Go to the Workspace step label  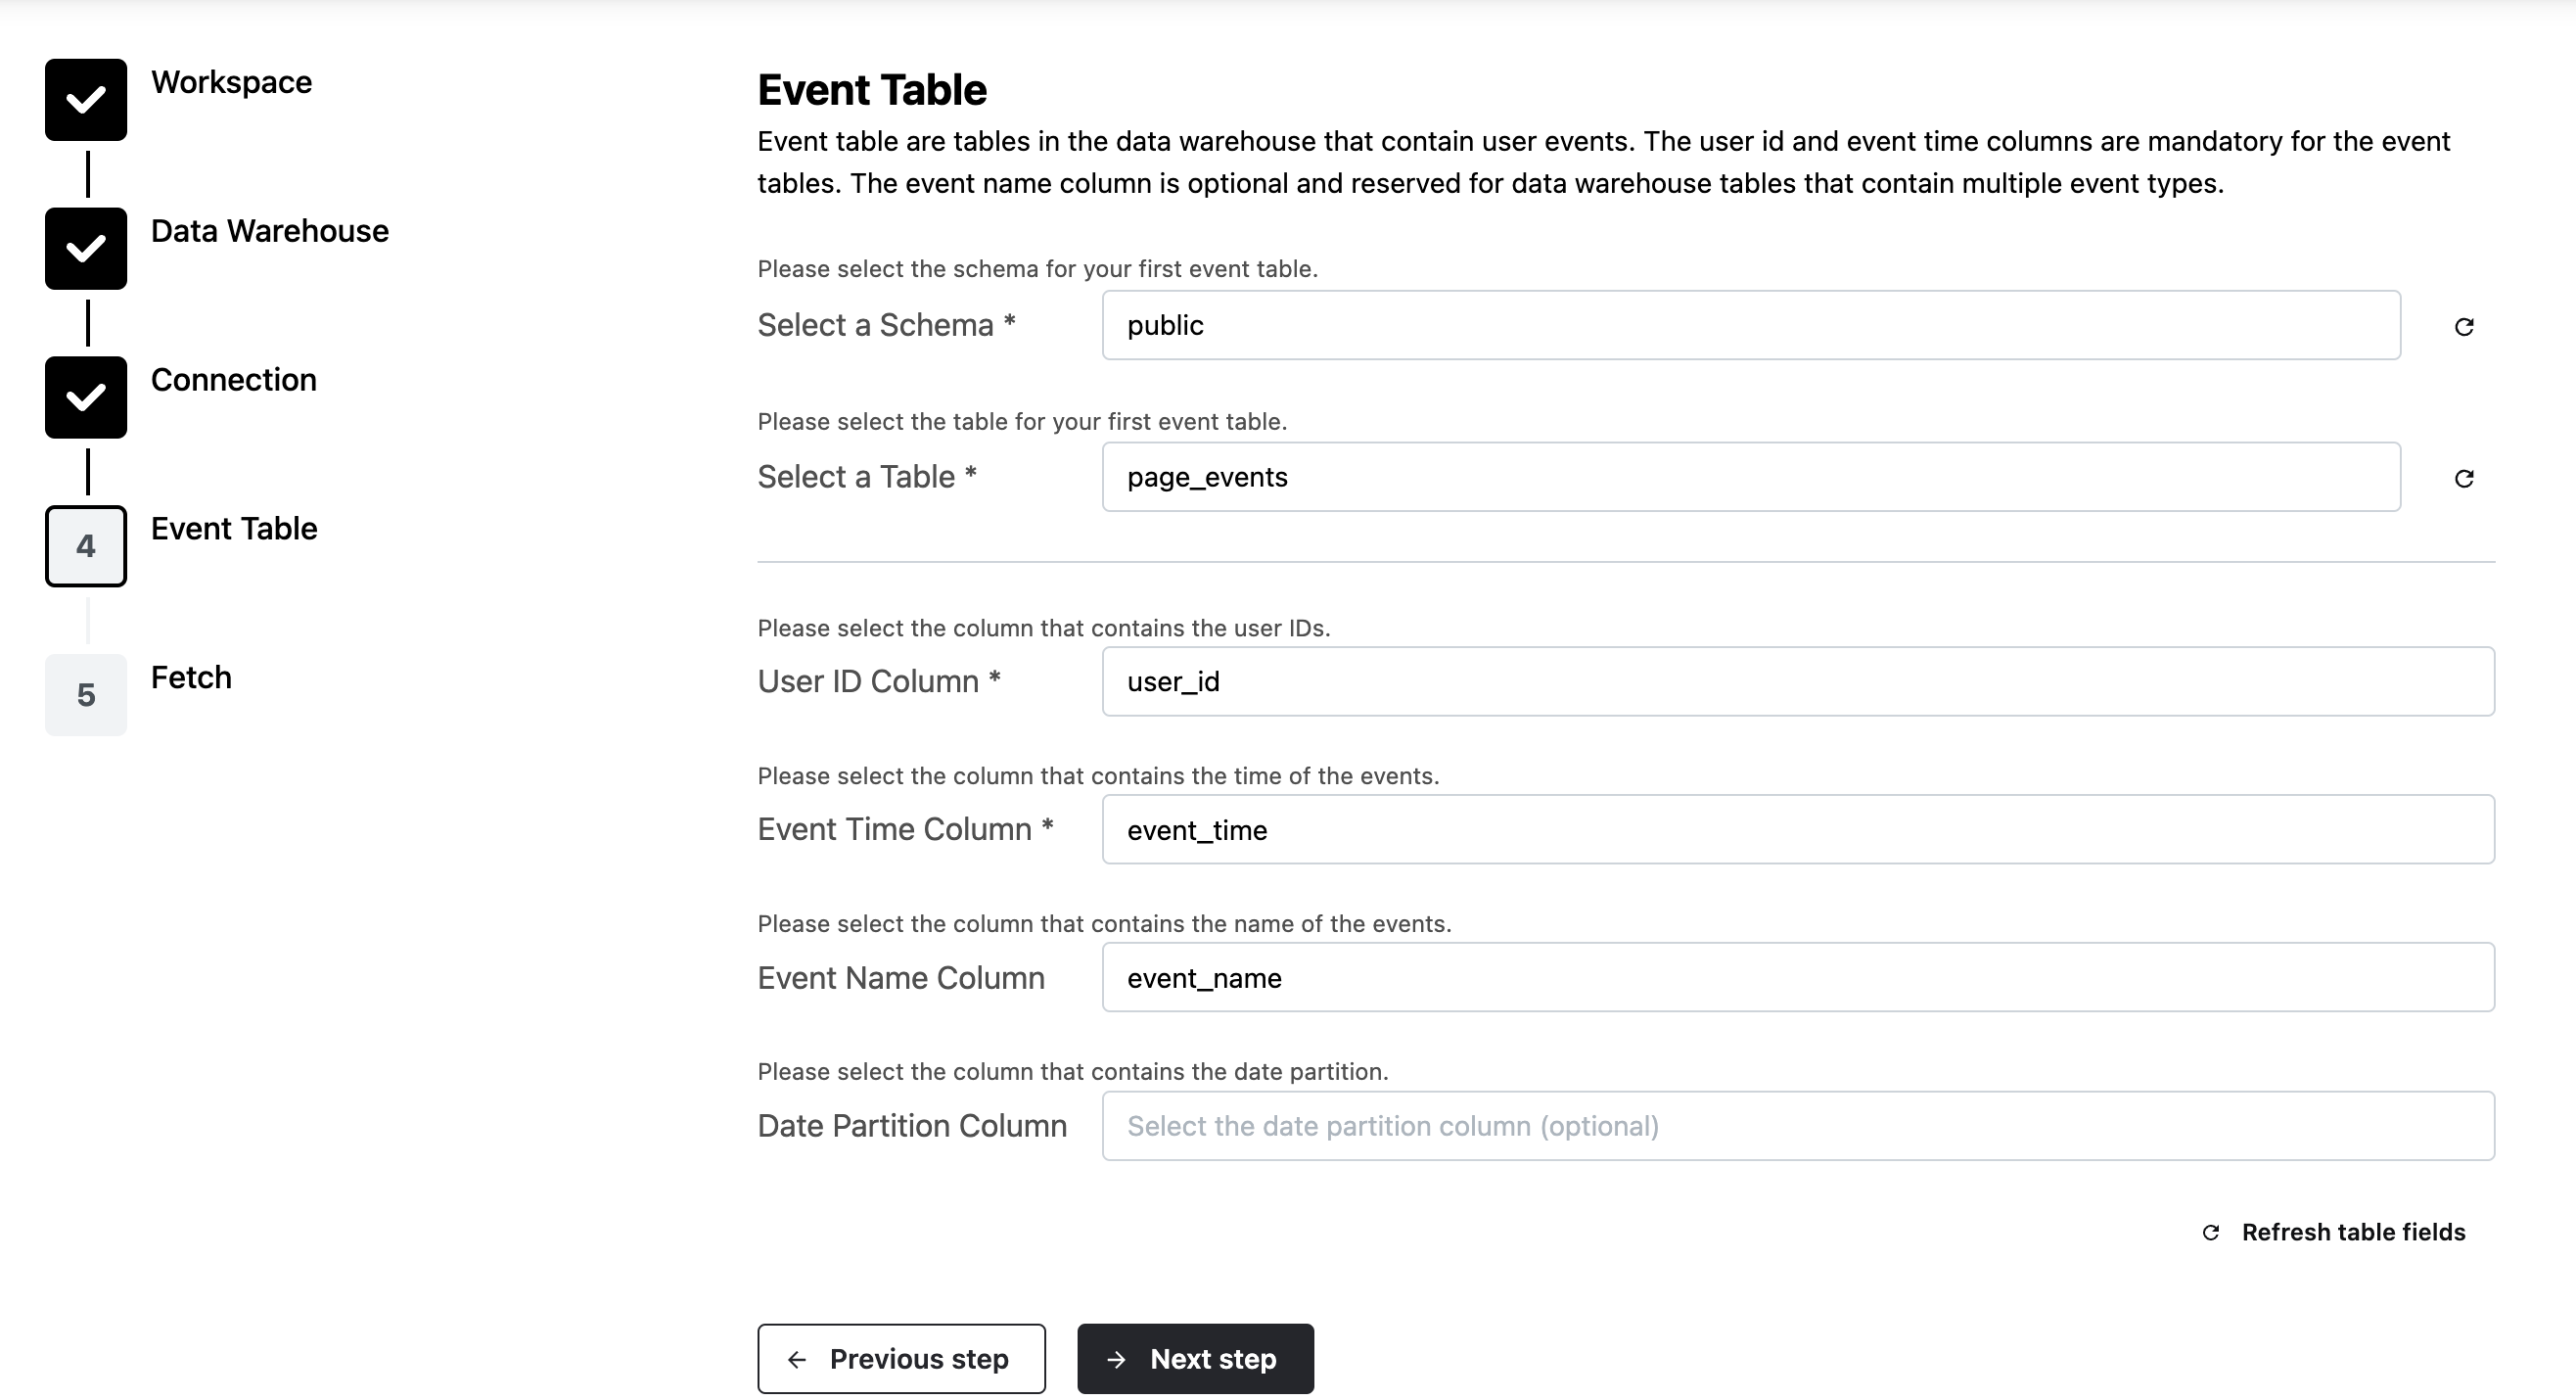(231, 82)
